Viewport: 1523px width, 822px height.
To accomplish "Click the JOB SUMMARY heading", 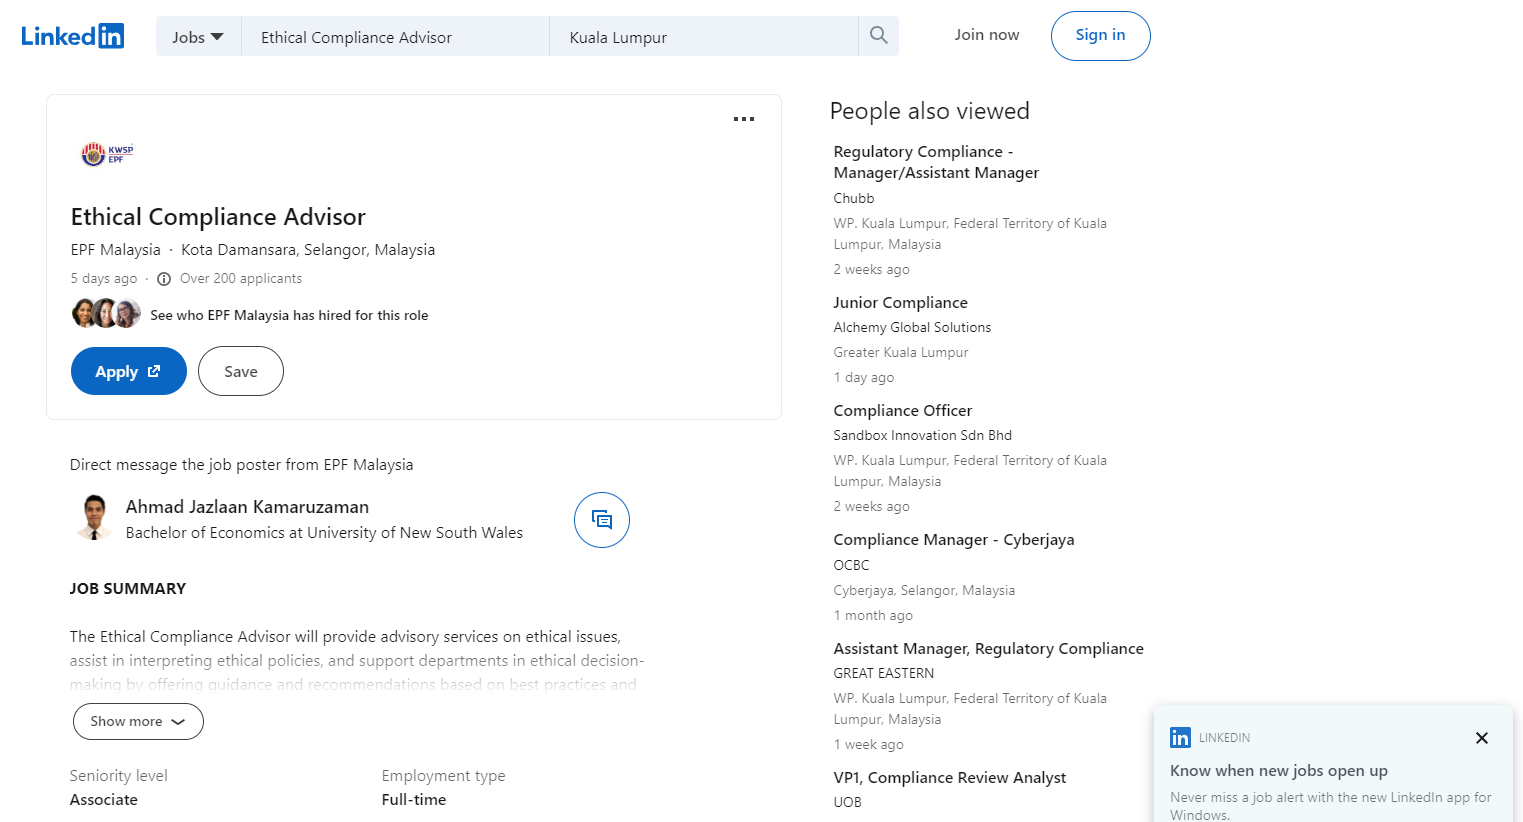I will click(x=128, y=589).
